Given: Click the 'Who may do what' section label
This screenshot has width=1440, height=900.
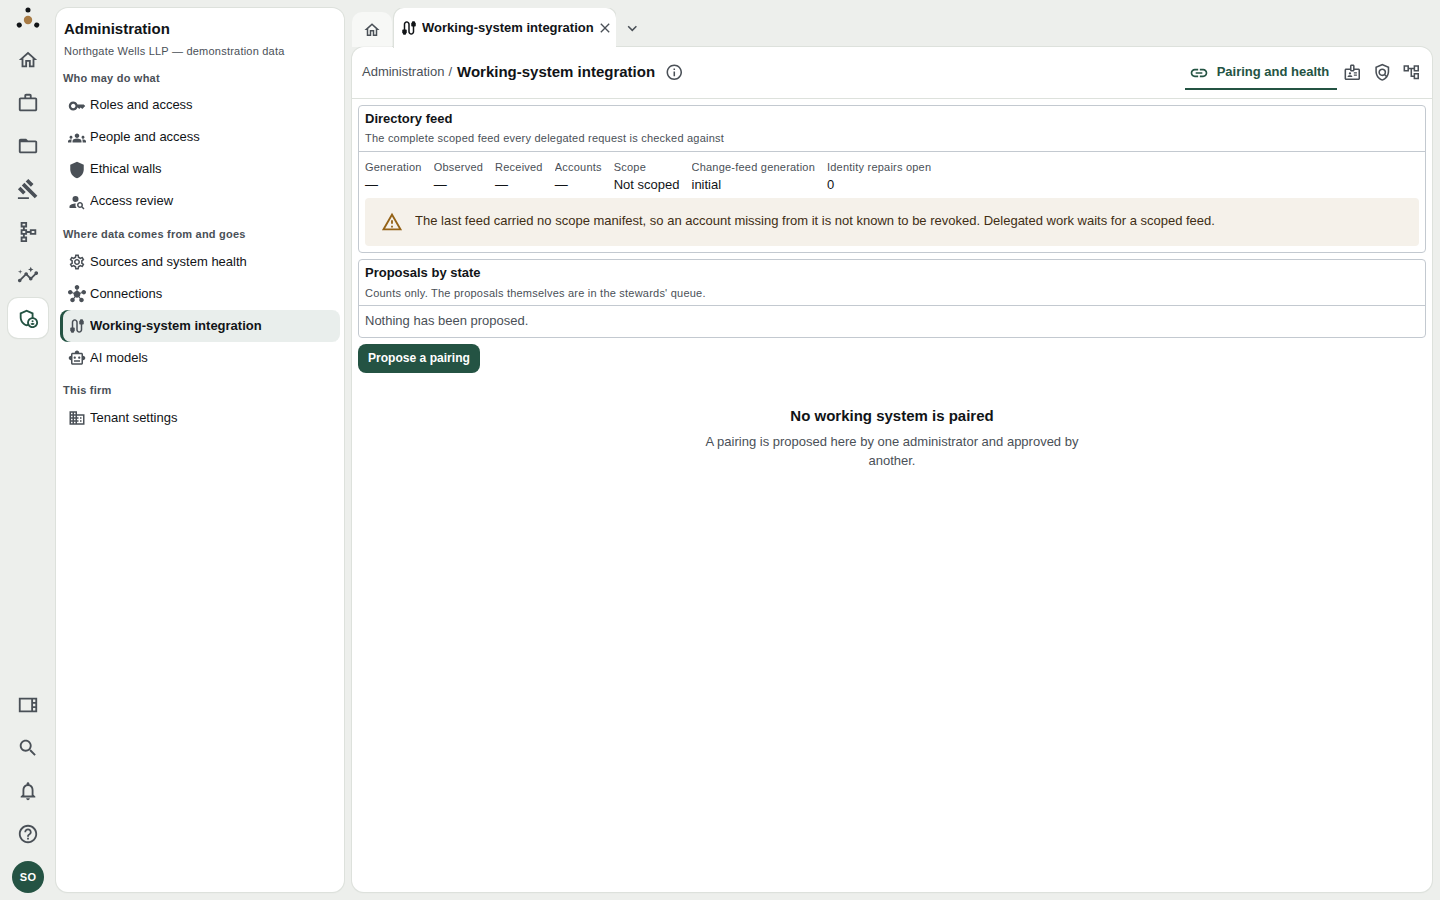Looking at the screenshot, I should pyautogui.click(x=111, y=78).
